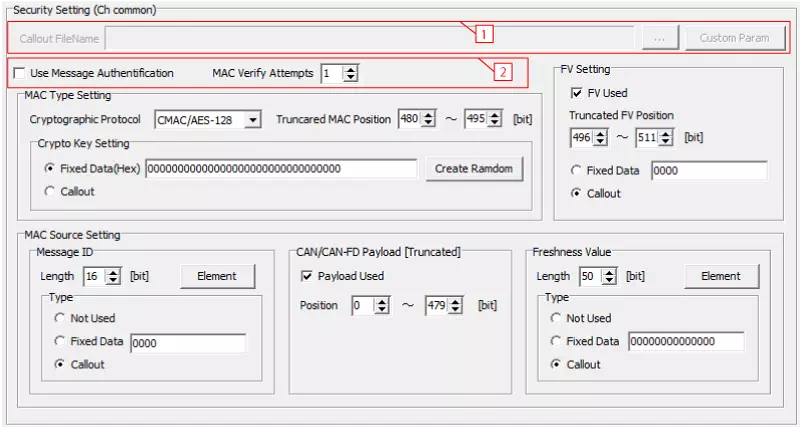The height and width of the screenshot is (429, 800).
Task: Click the Message ID Length field showing 16
Action: point(95,276)
